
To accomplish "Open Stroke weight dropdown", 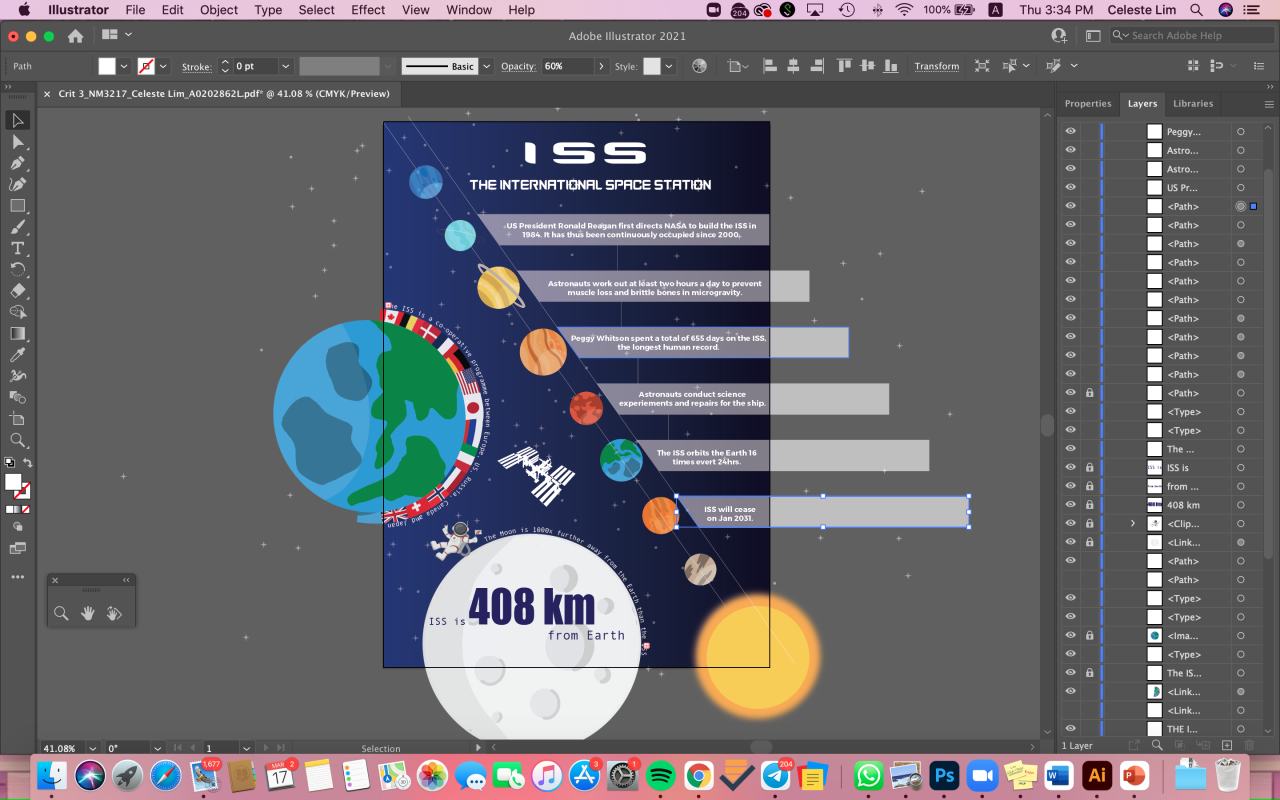I will coord(285,66).
